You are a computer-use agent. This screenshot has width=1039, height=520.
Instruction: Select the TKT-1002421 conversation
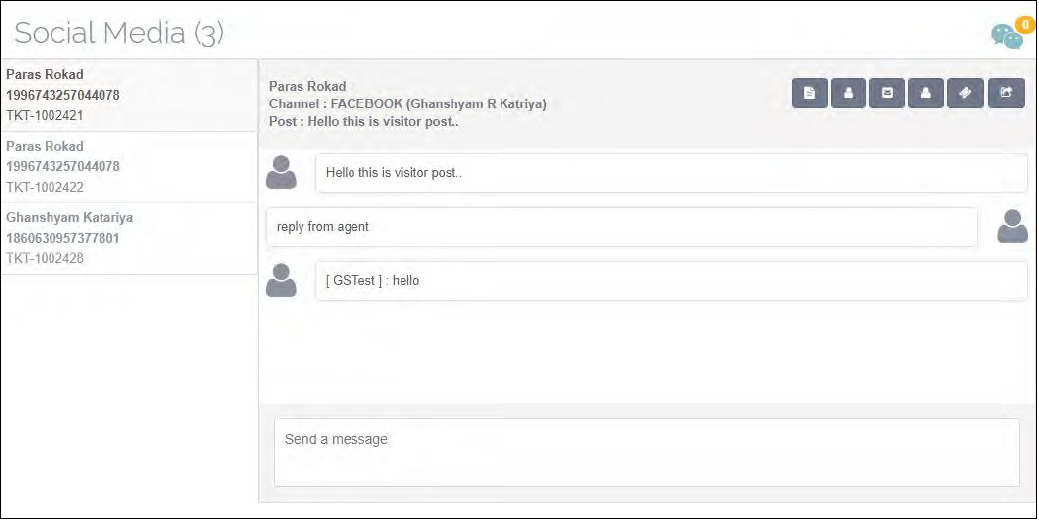tap(128, 95)
